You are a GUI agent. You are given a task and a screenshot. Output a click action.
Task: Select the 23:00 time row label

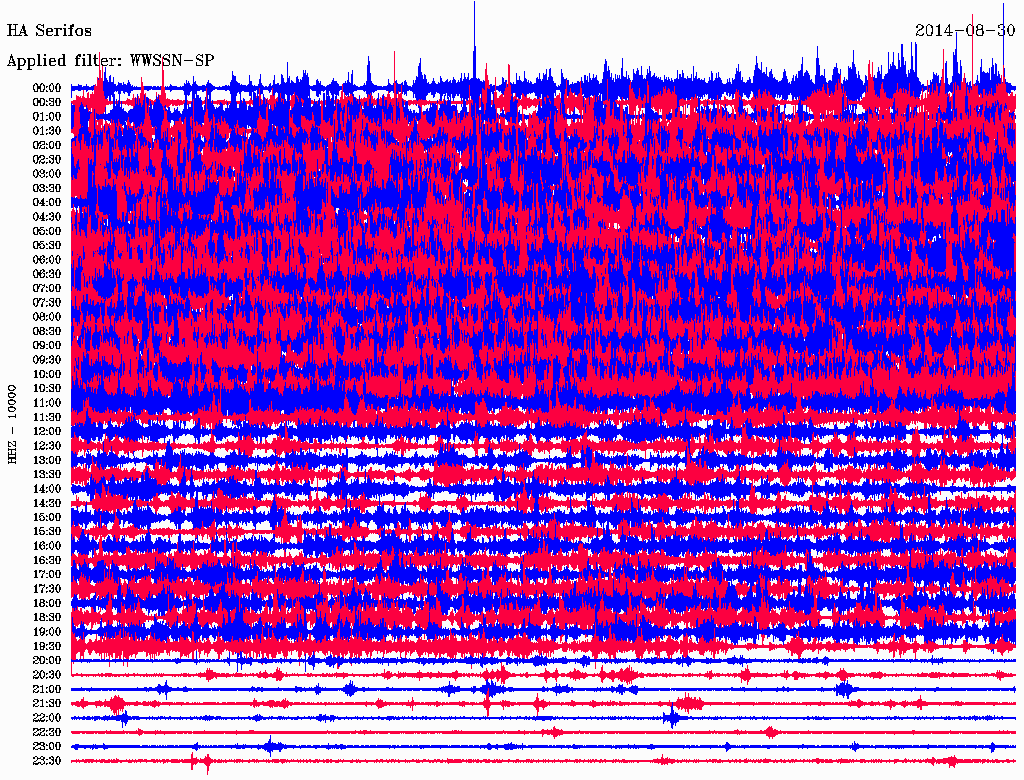click(x=47, y=747)
